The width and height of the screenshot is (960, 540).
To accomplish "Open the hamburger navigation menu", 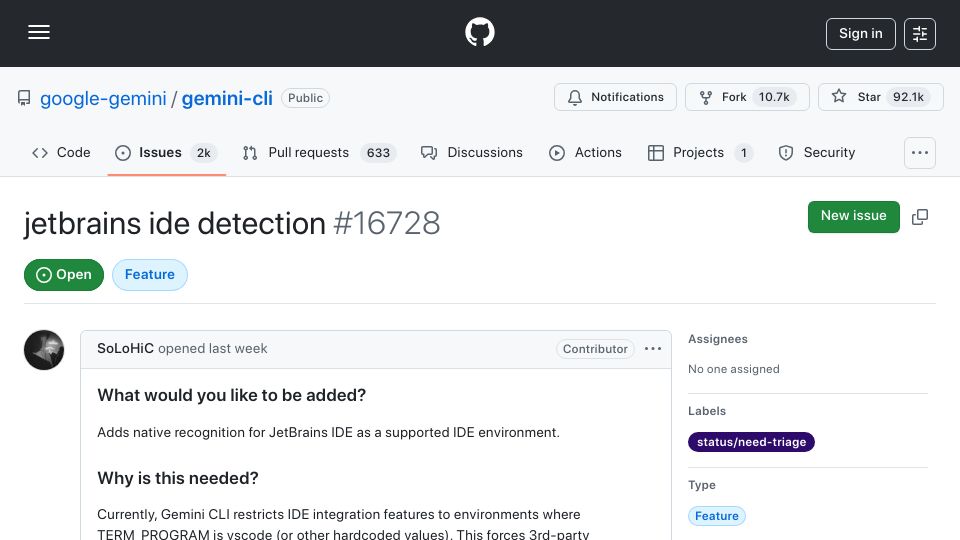I will [39, 32].
